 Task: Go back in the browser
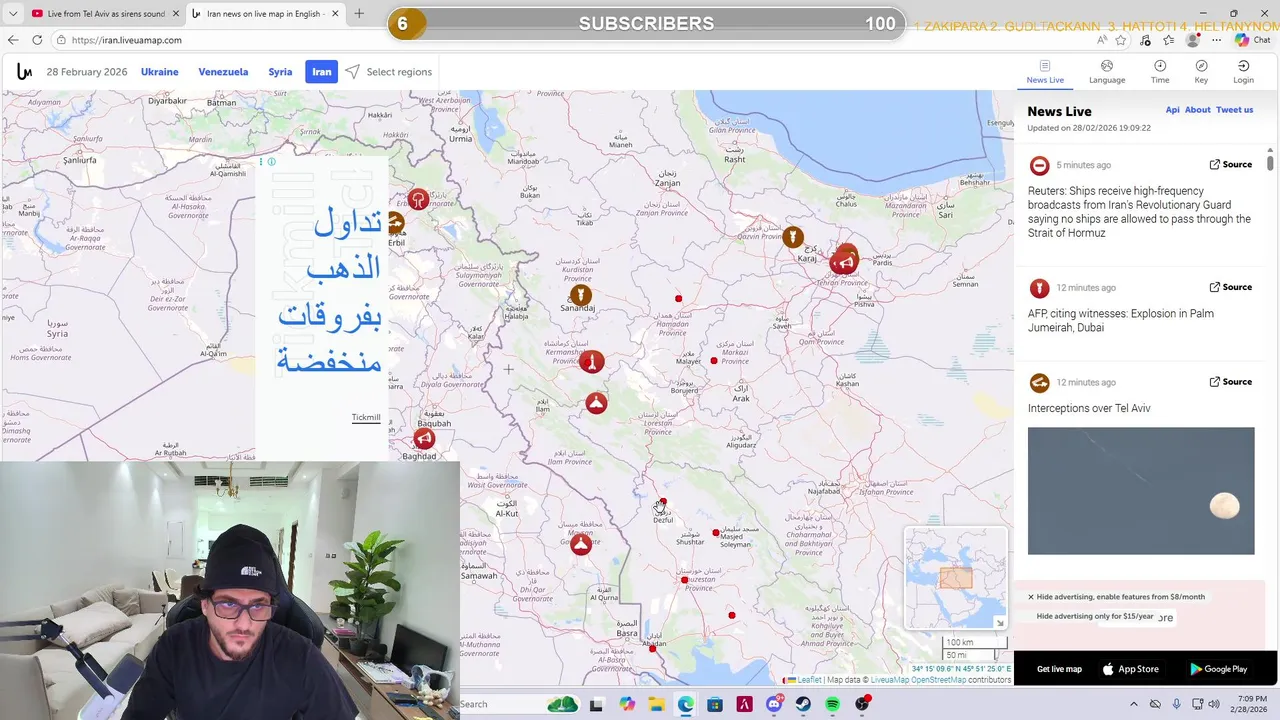tap(13, 40)
